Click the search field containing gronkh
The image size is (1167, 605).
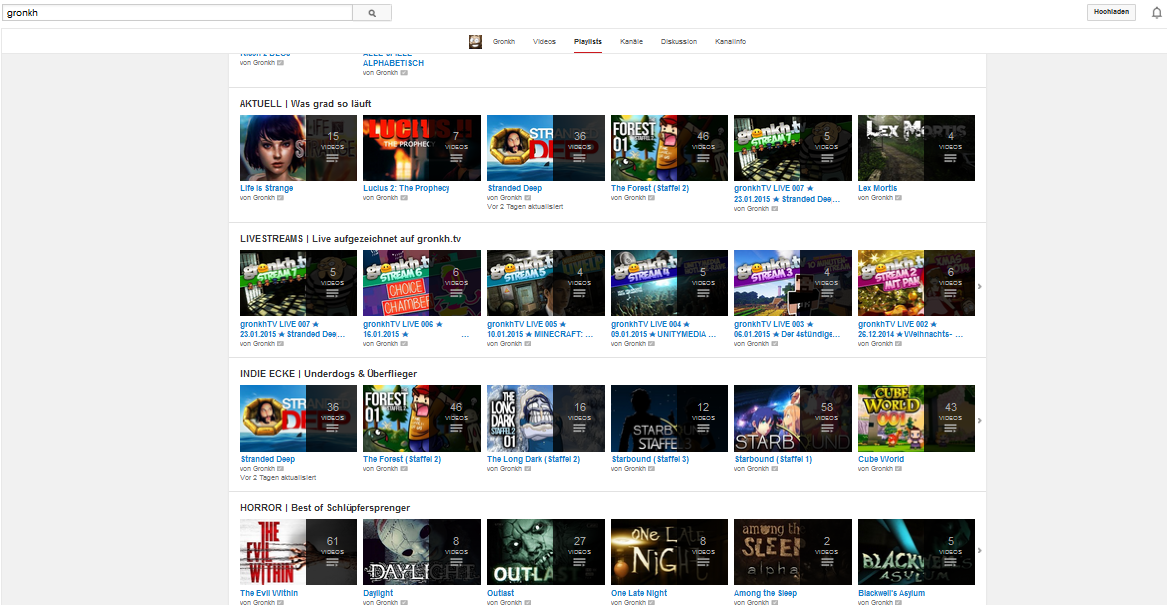pos(178,13)
